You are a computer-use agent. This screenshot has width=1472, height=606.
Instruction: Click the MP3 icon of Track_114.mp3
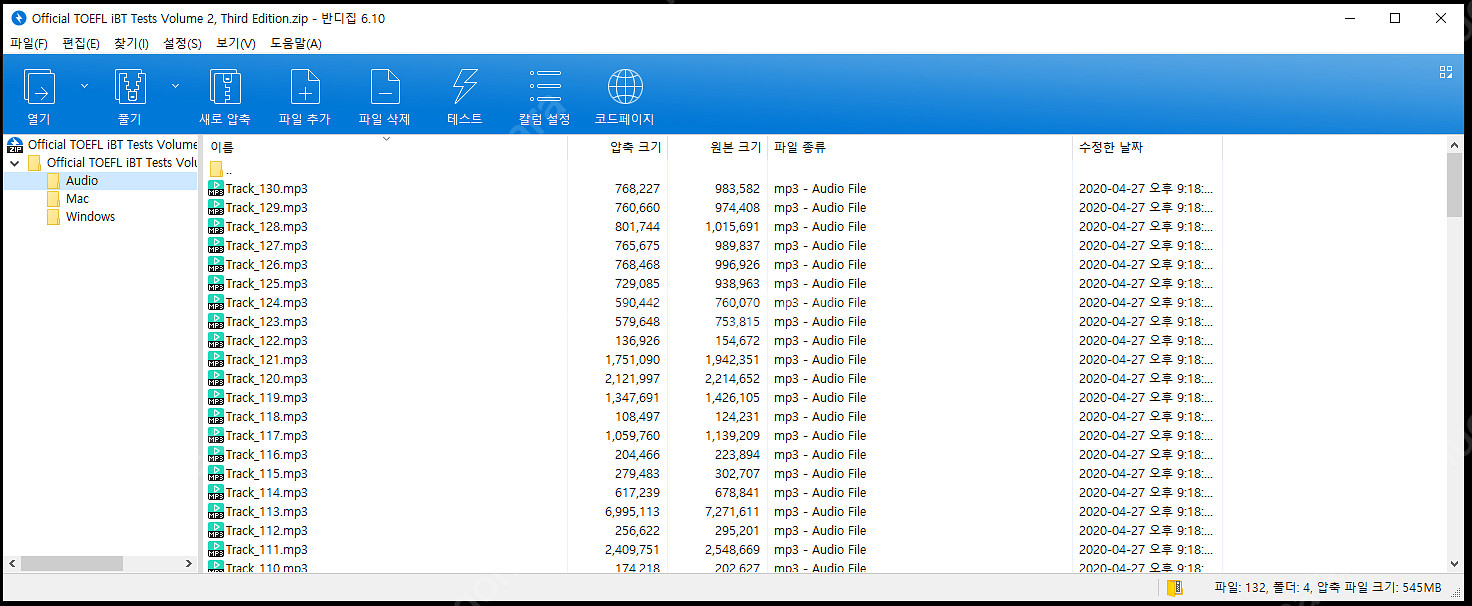click(x=216, y=493)
